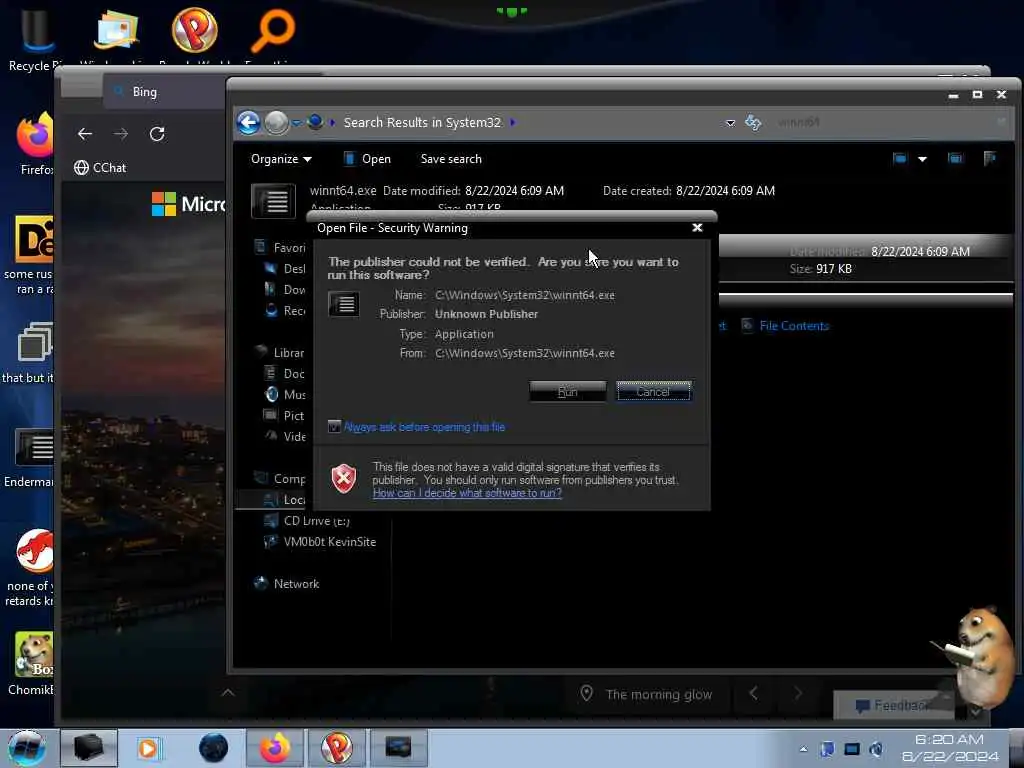This screenshot has width=1024, height=768.
Task: Refresh the Explorer search results
Action: pyautogui.click(x=753, y=123)
